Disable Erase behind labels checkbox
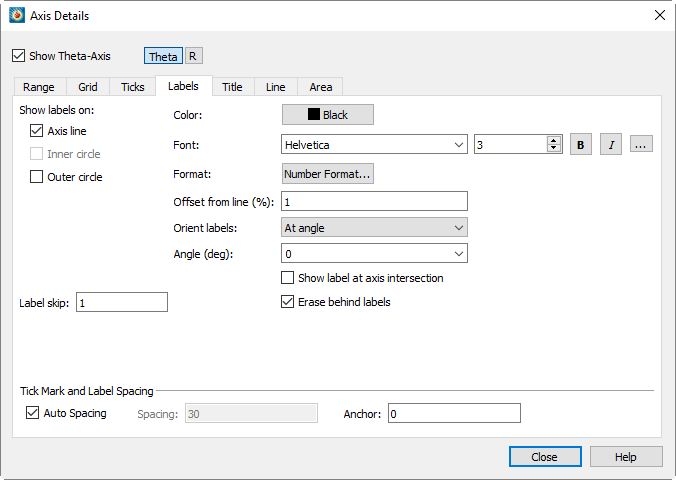The height and width of the screenshot is (480, 676). pyautogui.click(x=288, y=301)
